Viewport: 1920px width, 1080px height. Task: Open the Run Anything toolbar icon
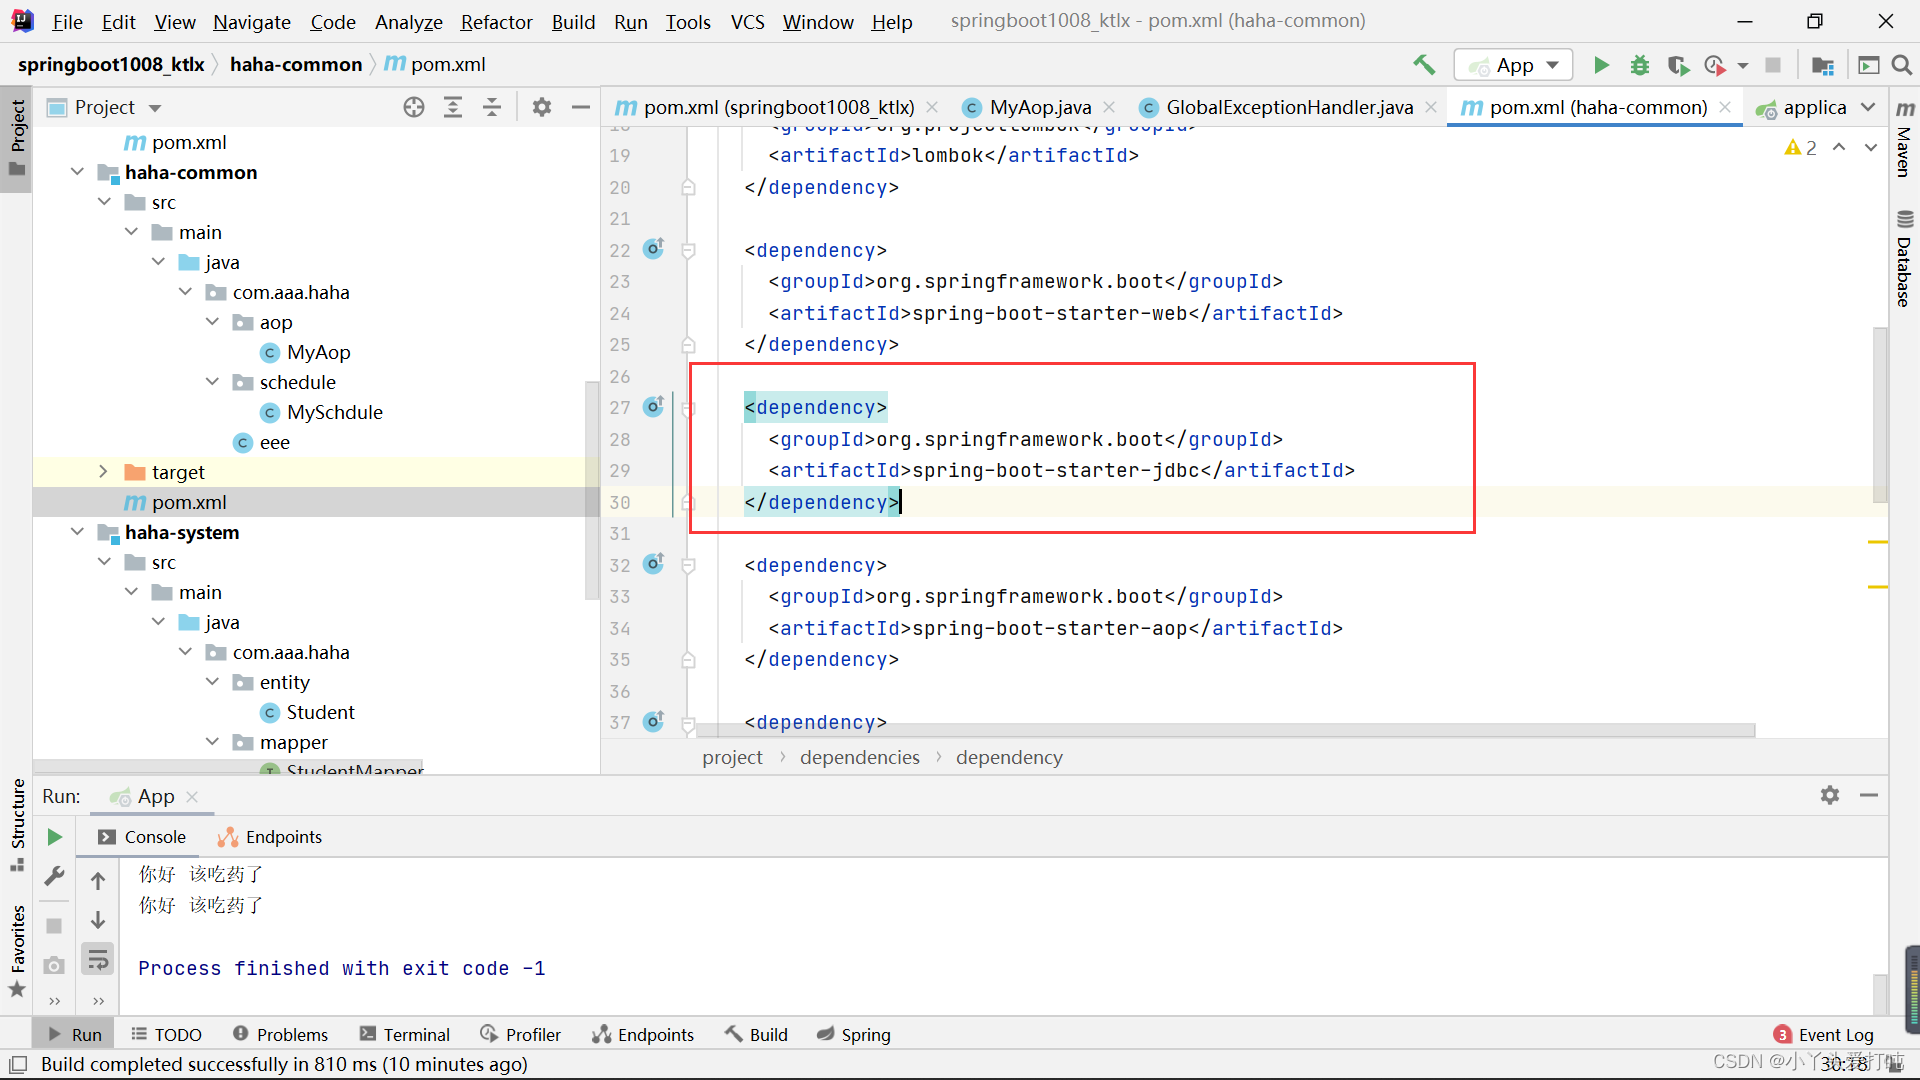pos(1868,65)
